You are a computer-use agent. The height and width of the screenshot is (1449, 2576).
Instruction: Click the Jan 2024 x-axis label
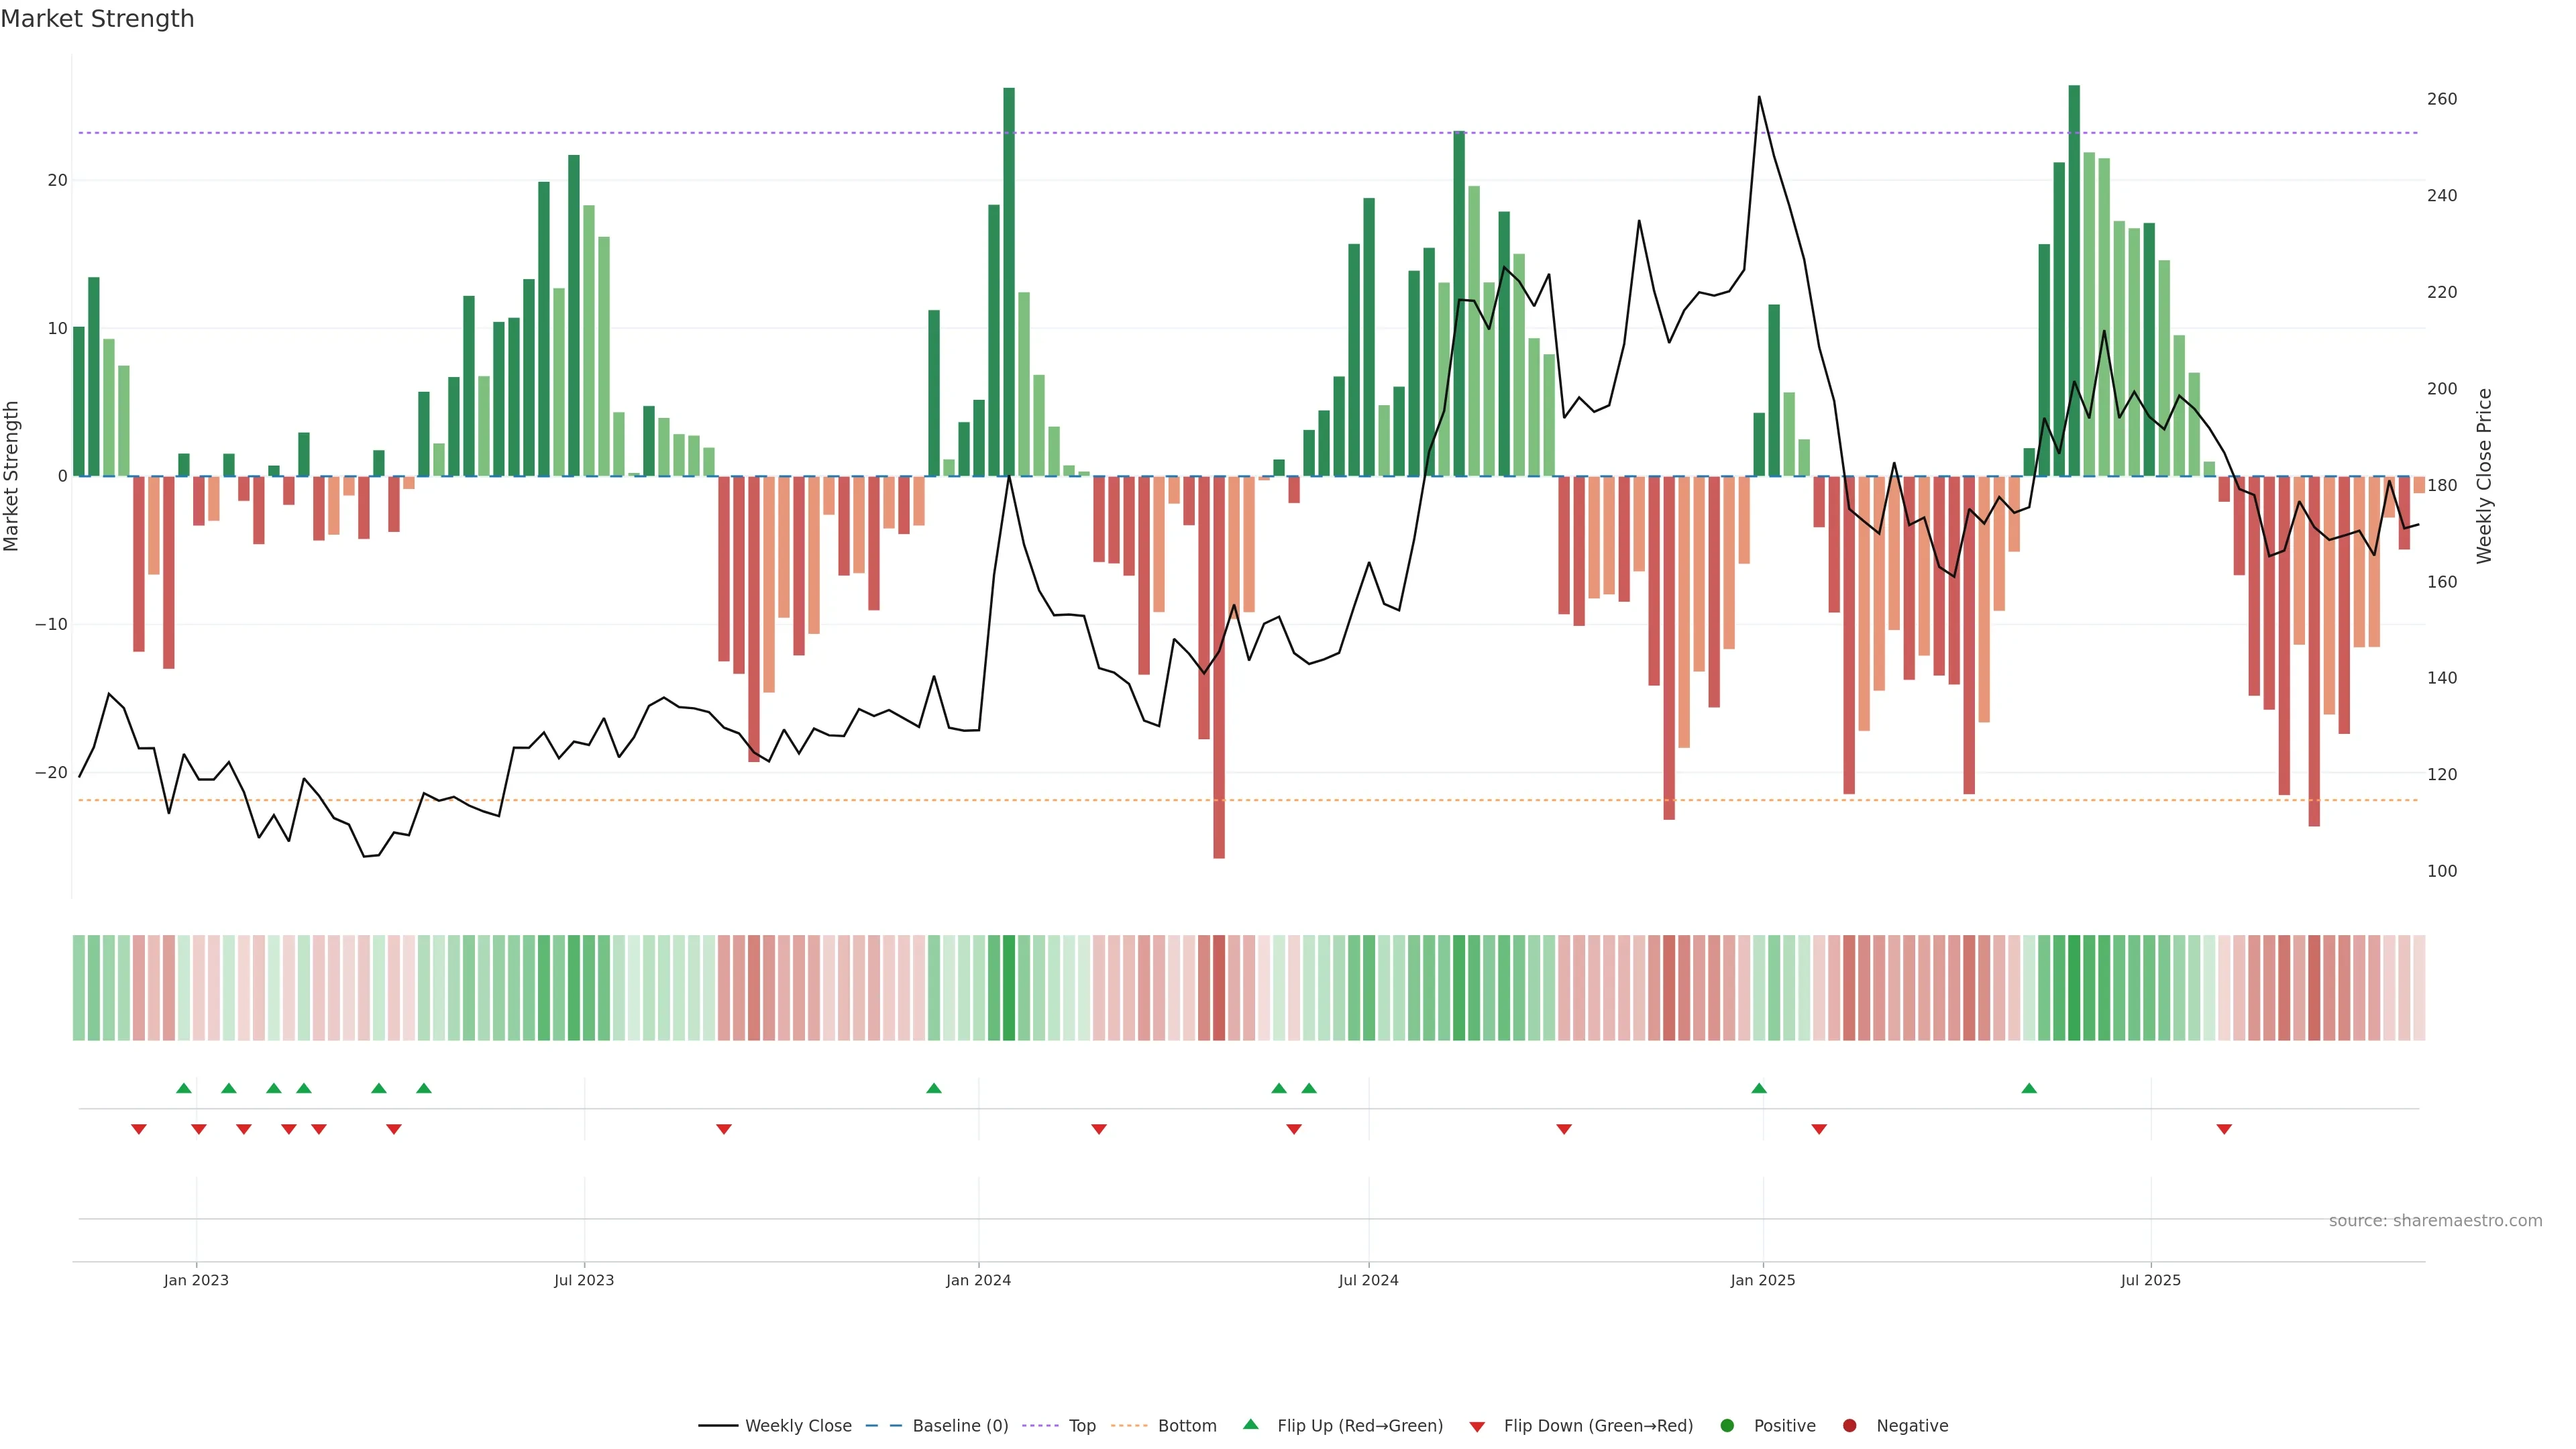978,1280
